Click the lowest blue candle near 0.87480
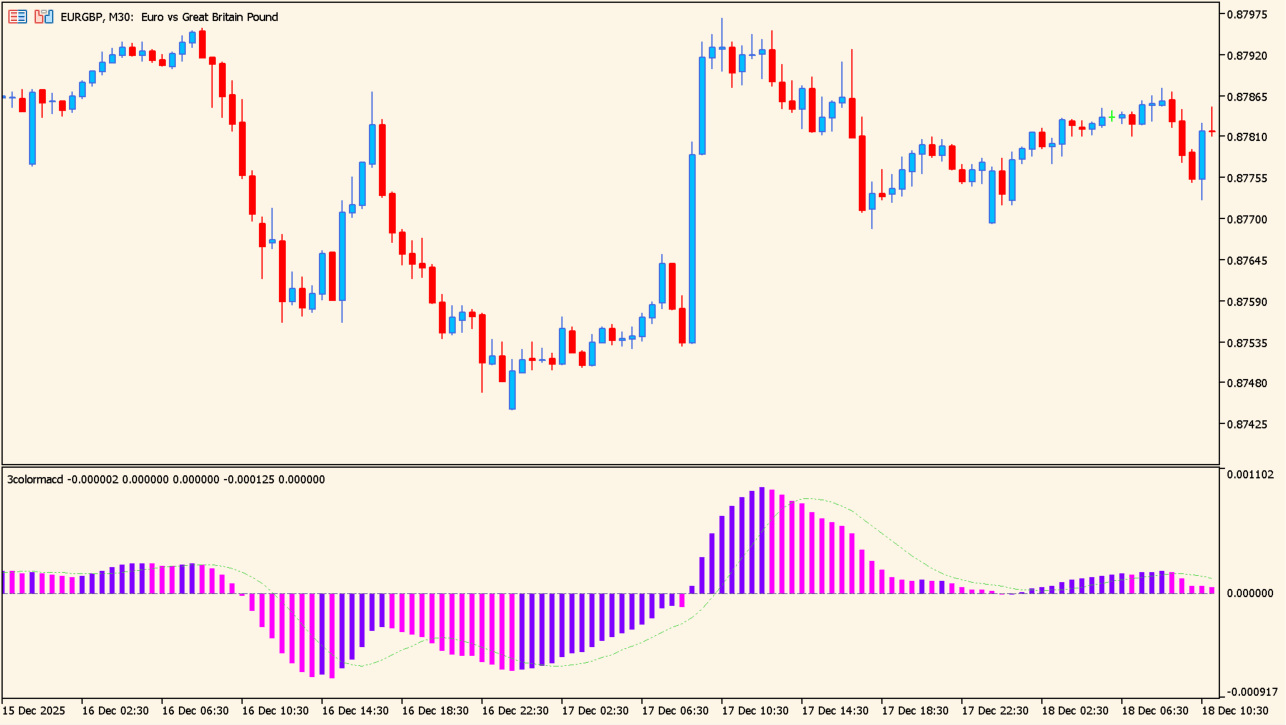Screen dimensions: 1286x725 pyautogui.click(x=512, y=390)
